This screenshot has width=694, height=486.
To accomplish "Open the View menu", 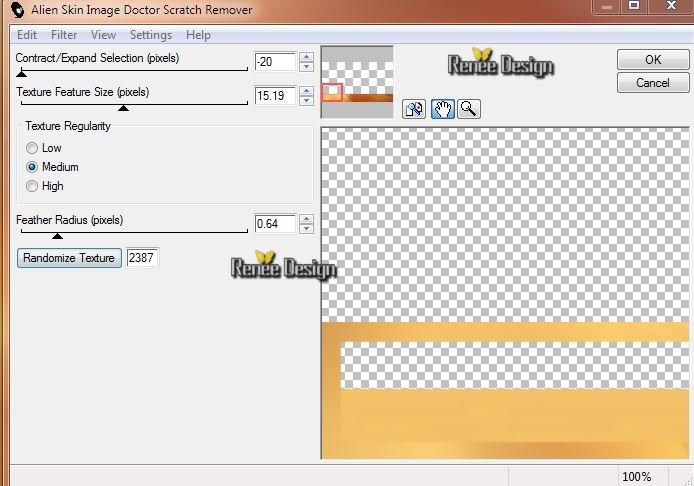I will click(104, 35).
